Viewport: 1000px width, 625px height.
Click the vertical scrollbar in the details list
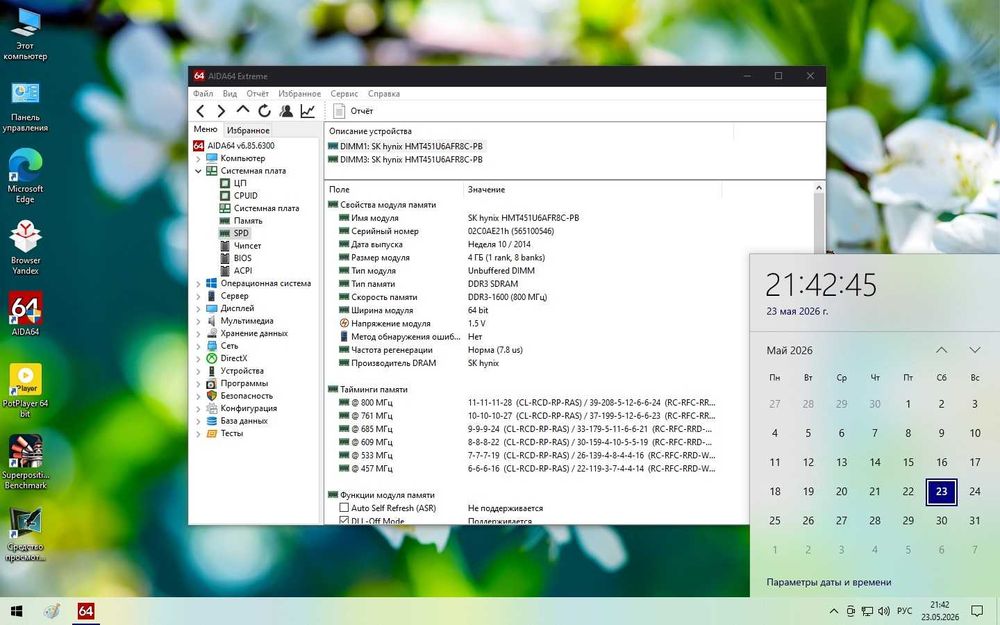(x=819, y=224)
